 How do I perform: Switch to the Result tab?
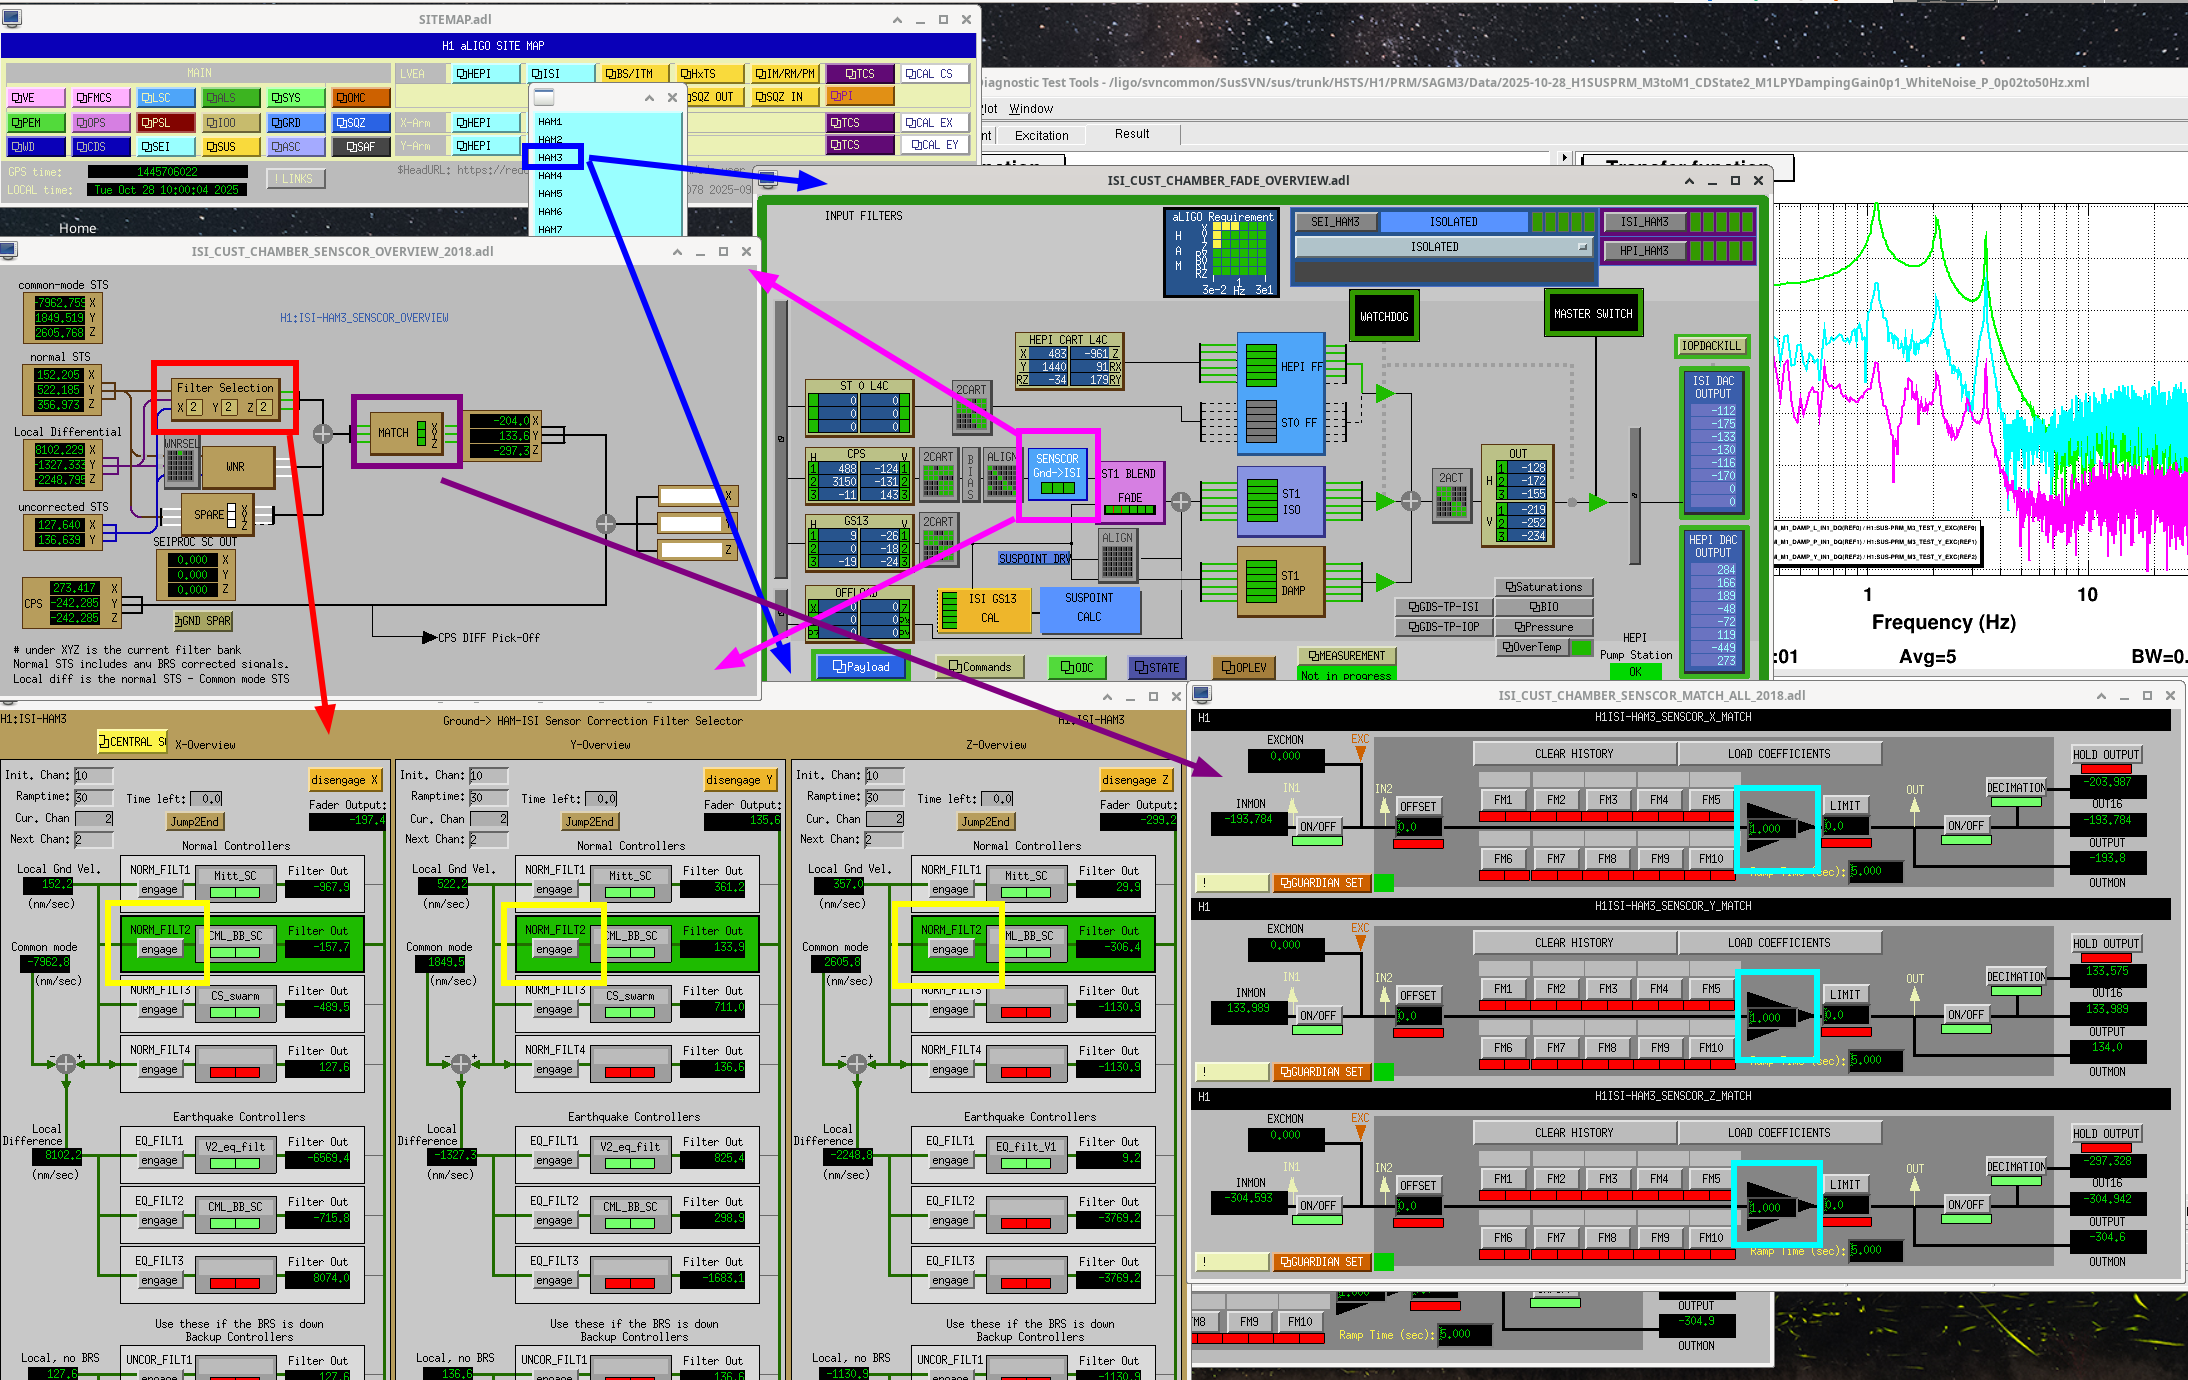coord(1131,134)
